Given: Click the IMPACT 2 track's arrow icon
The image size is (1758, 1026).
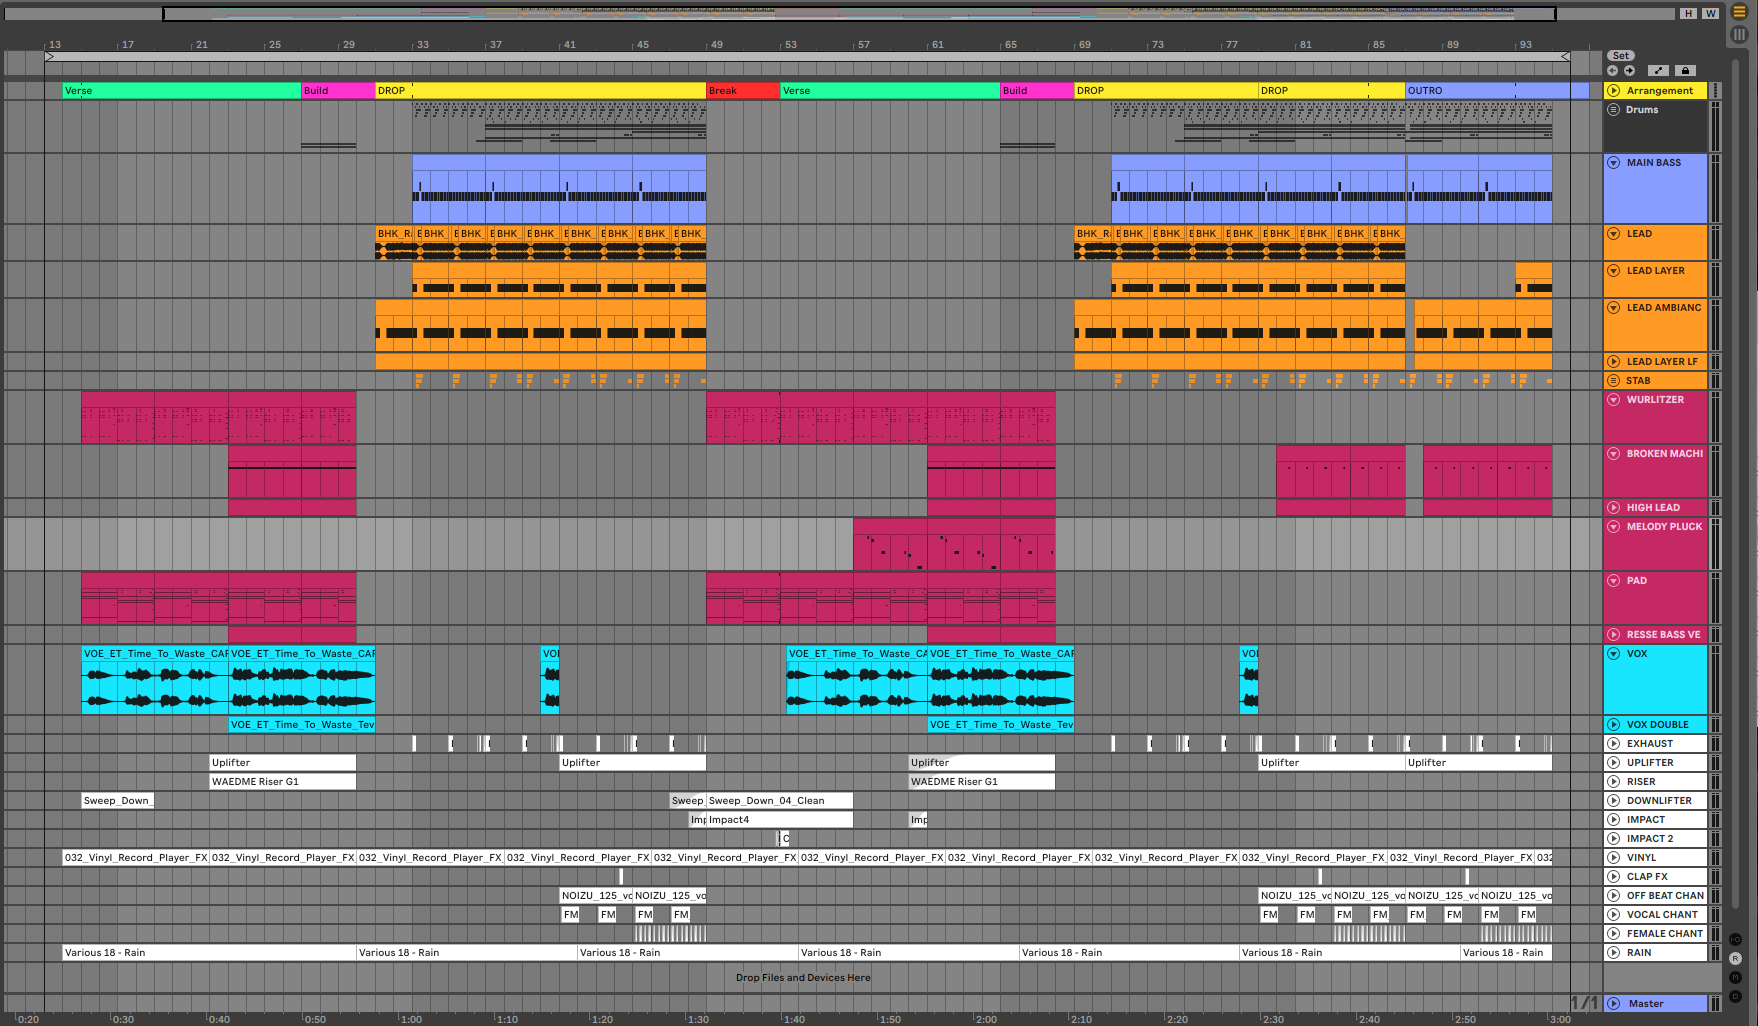Looking at the screenshot, I should point(1613,839).
